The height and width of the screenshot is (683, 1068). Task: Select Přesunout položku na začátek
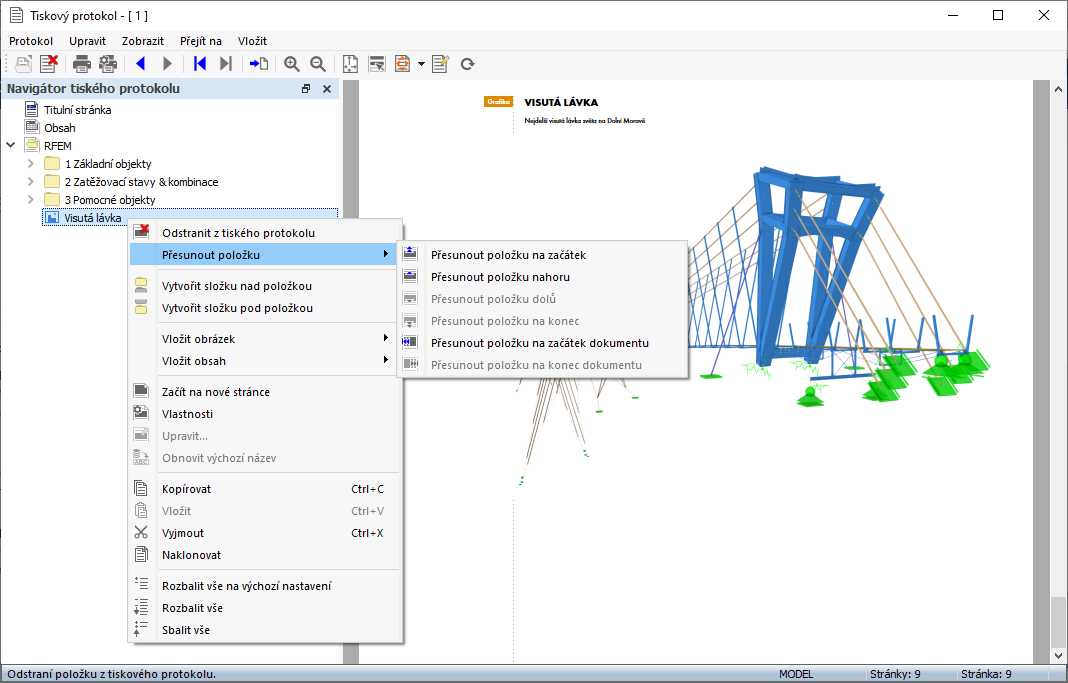(542, 255)
